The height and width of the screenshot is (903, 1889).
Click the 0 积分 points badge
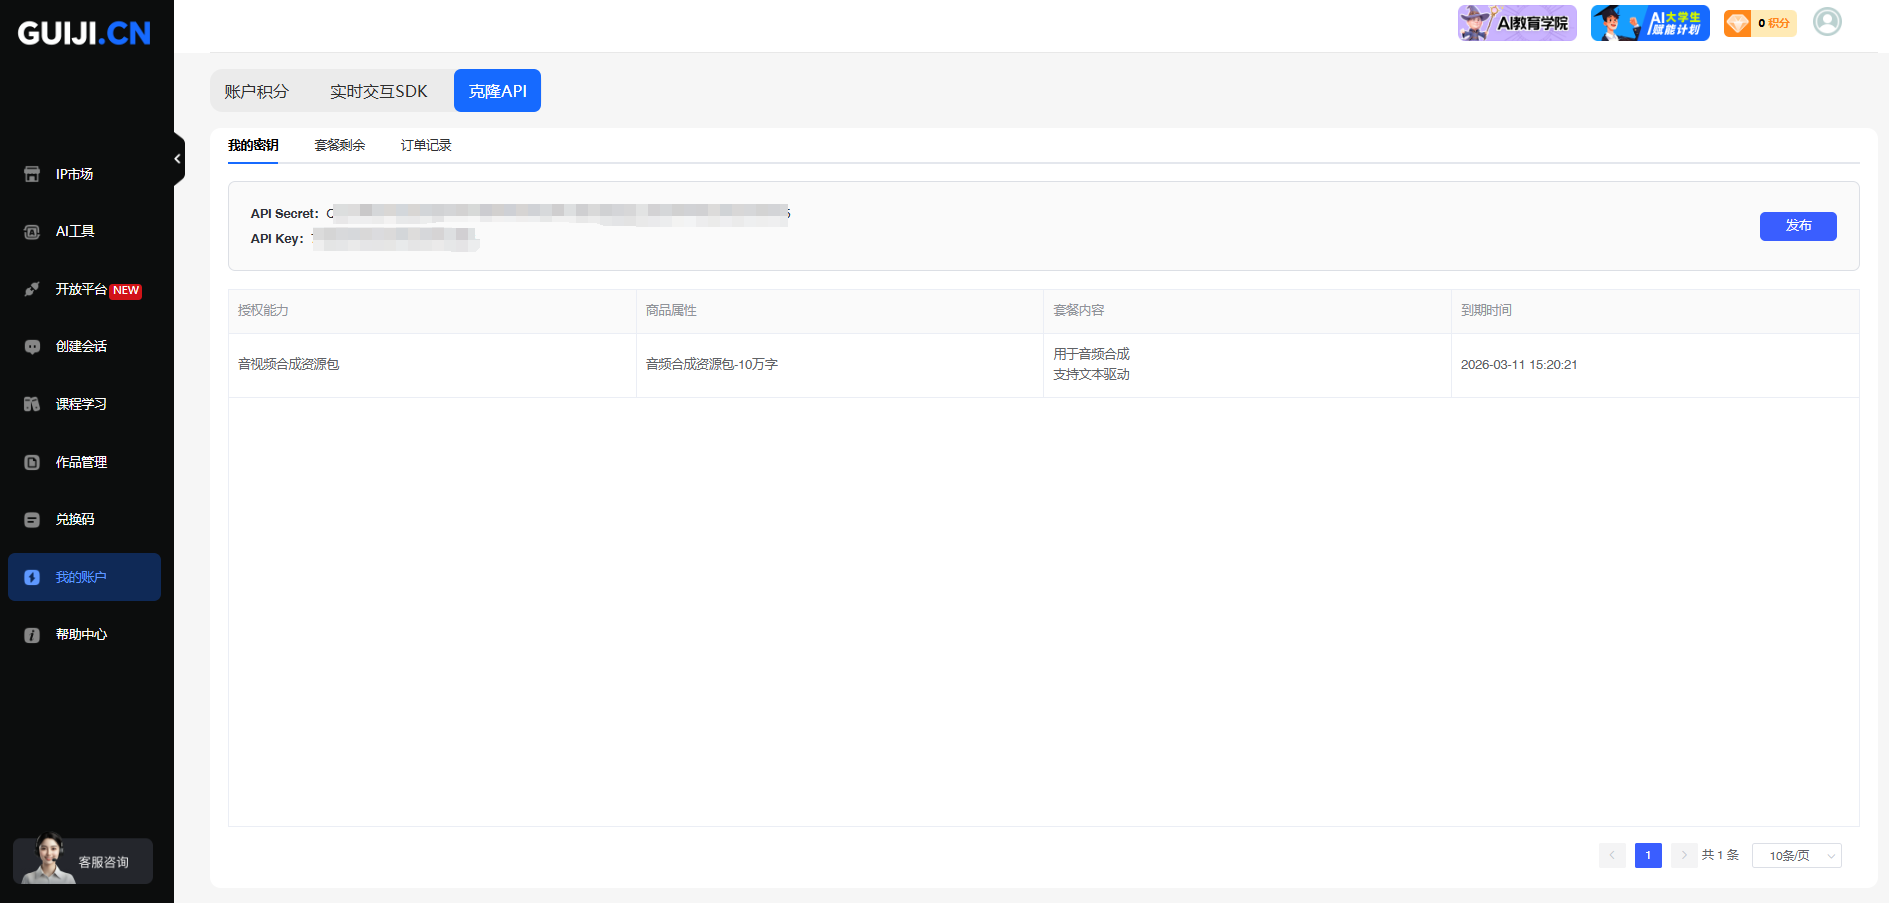click(x=1760, y=23)
